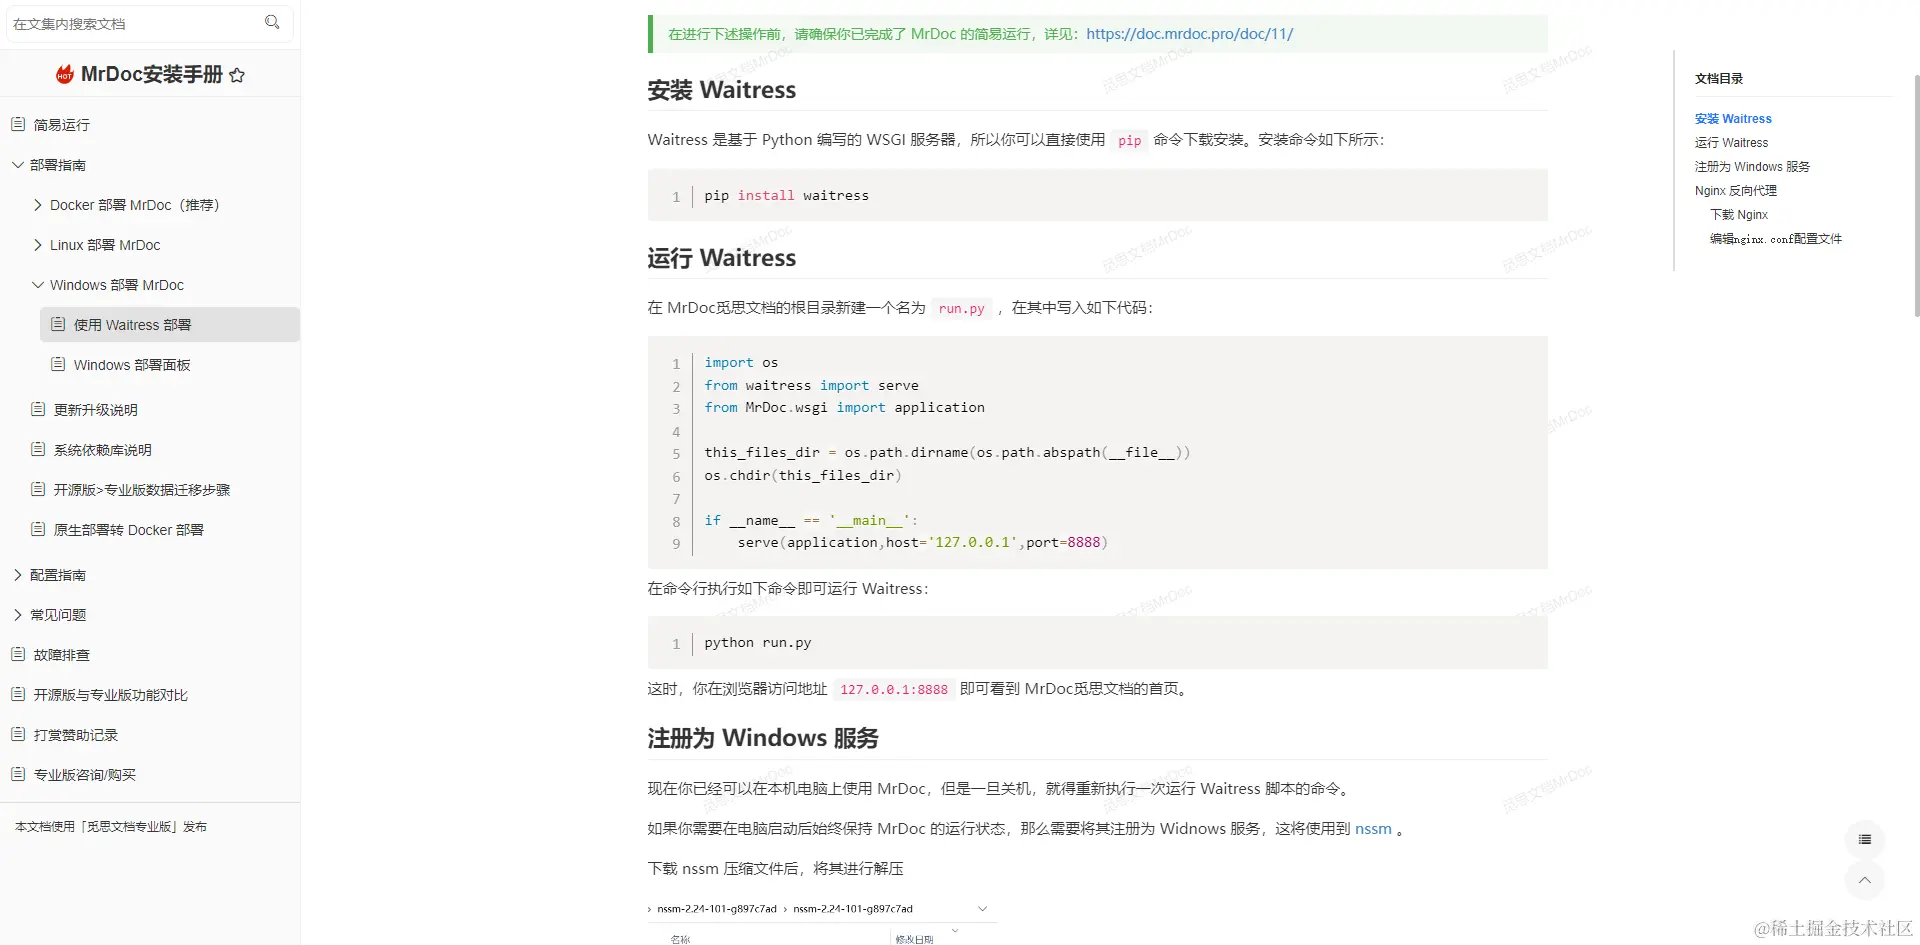The width and height of the screenshot is (1920, 945).
Task: Toggle the star favorite icon next to the handbook title
Action: pos(238,74)
